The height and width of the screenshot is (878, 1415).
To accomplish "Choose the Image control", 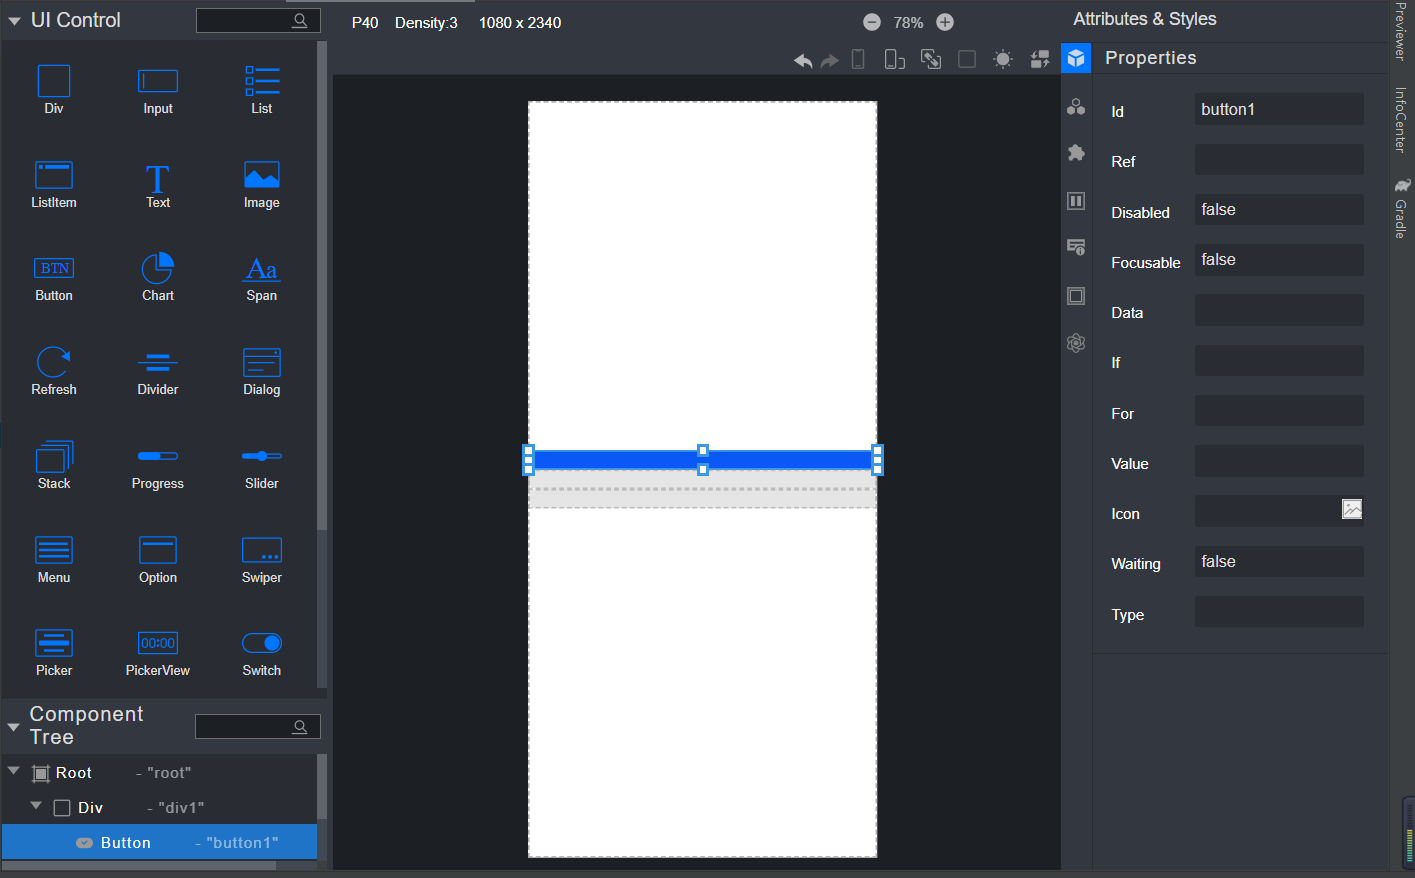I will (262, 184).
